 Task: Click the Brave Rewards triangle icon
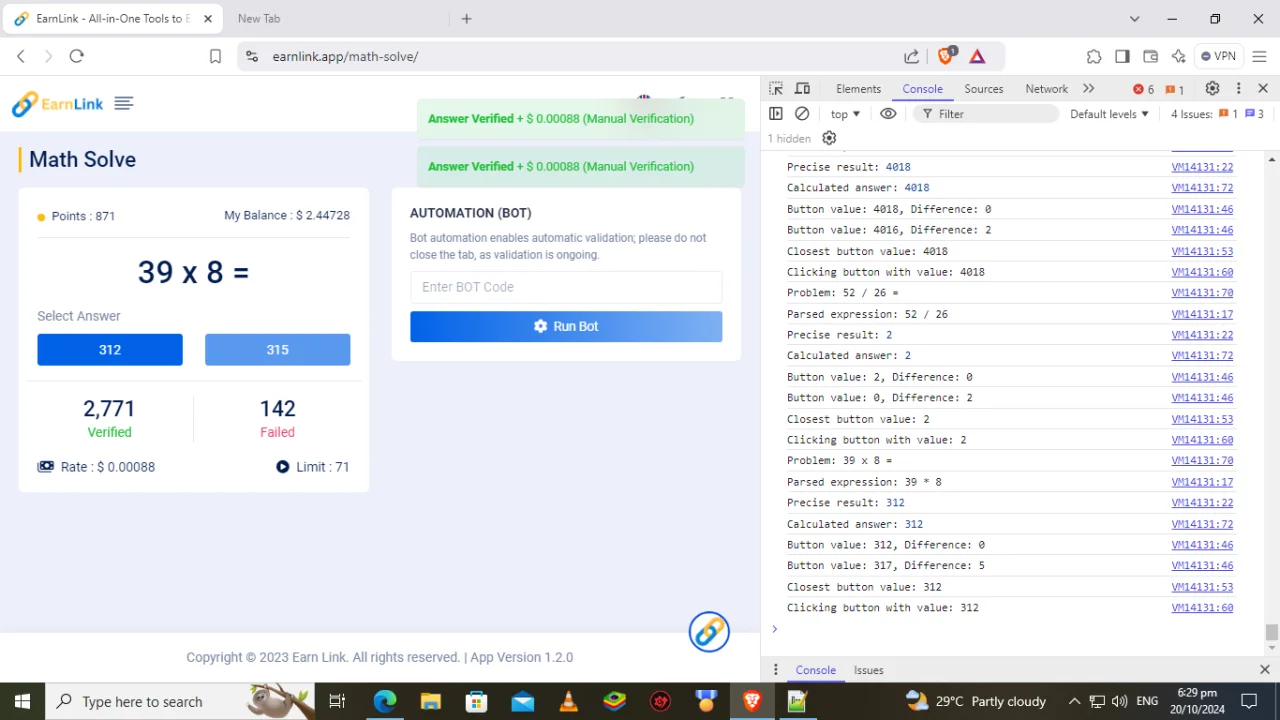(x=977, y=56)
